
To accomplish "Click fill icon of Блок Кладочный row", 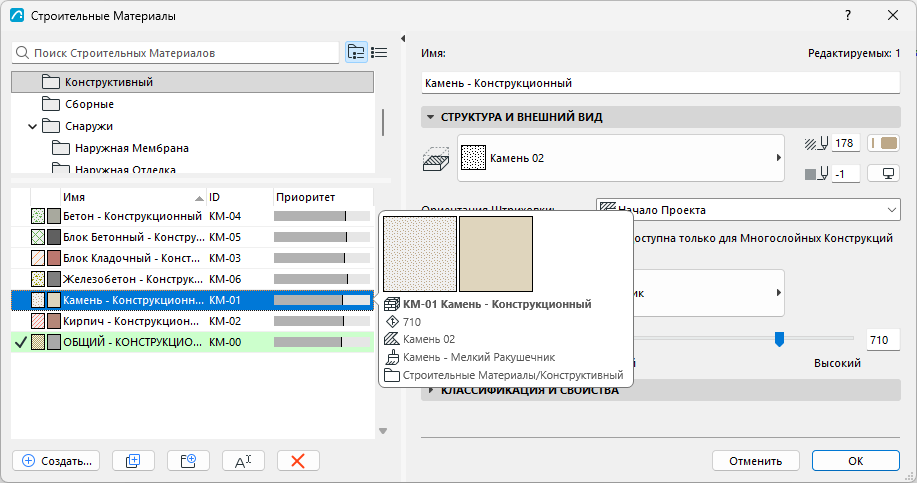I will 38,258.
